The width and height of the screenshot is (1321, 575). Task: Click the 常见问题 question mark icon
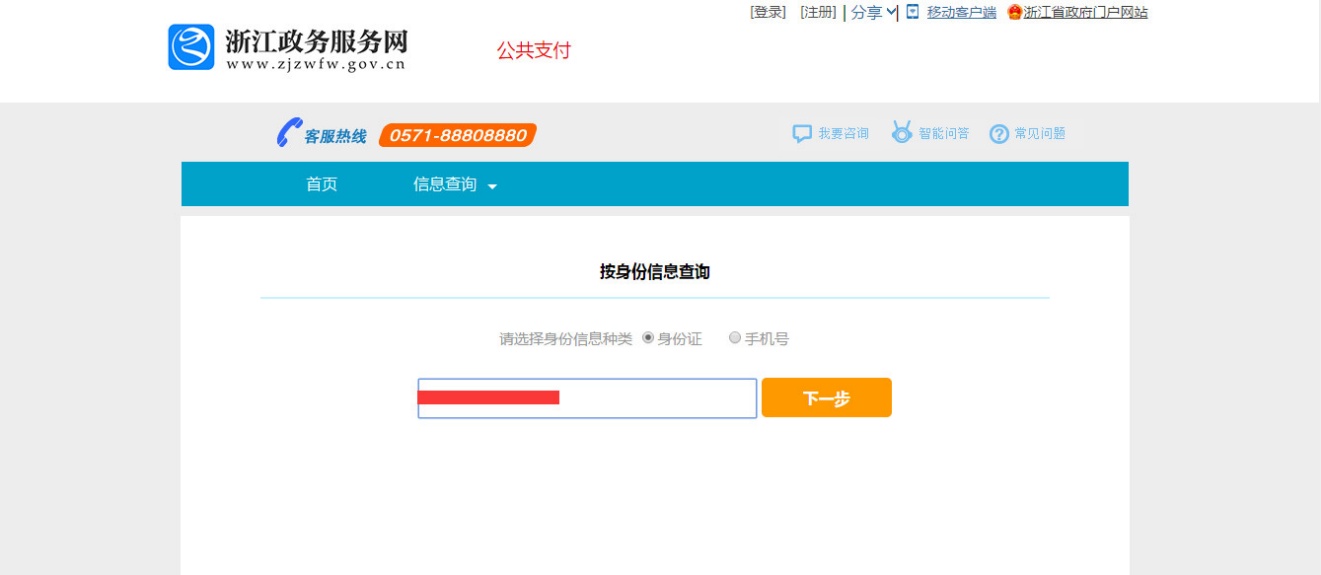click(x=999, y=134)
